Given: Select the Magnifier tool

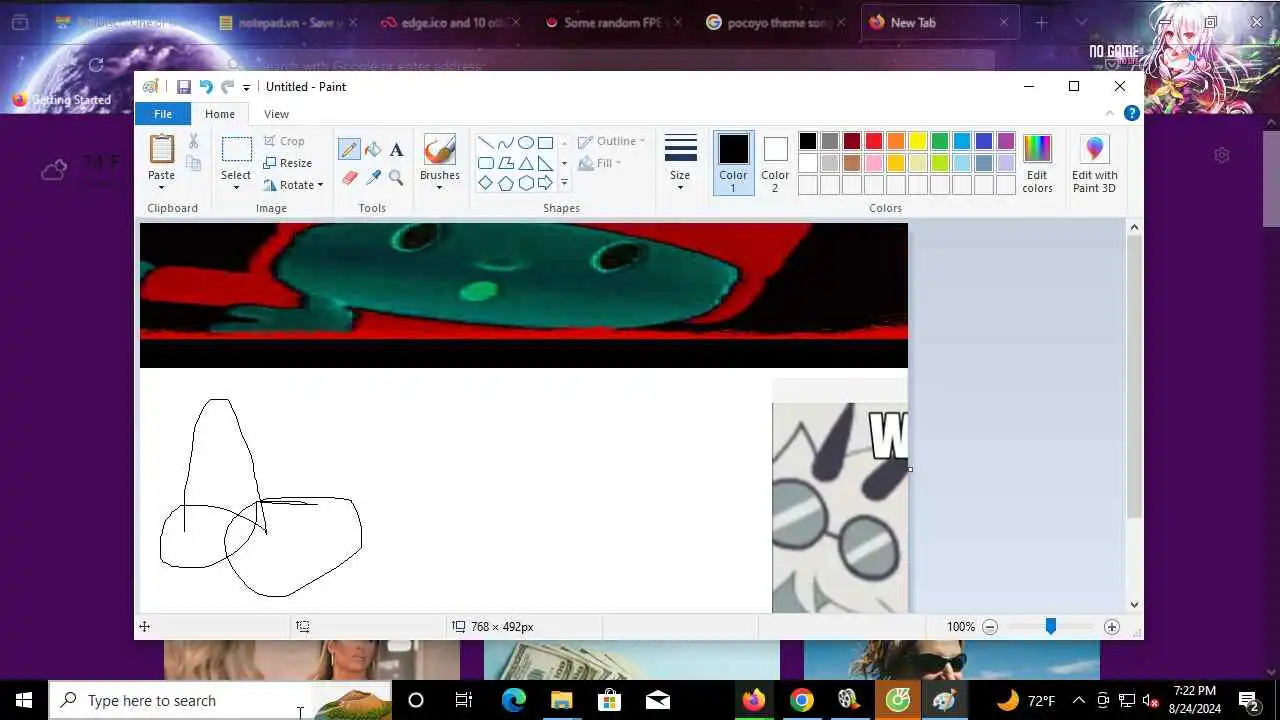Looking at the screenshot, I should 396,178.
